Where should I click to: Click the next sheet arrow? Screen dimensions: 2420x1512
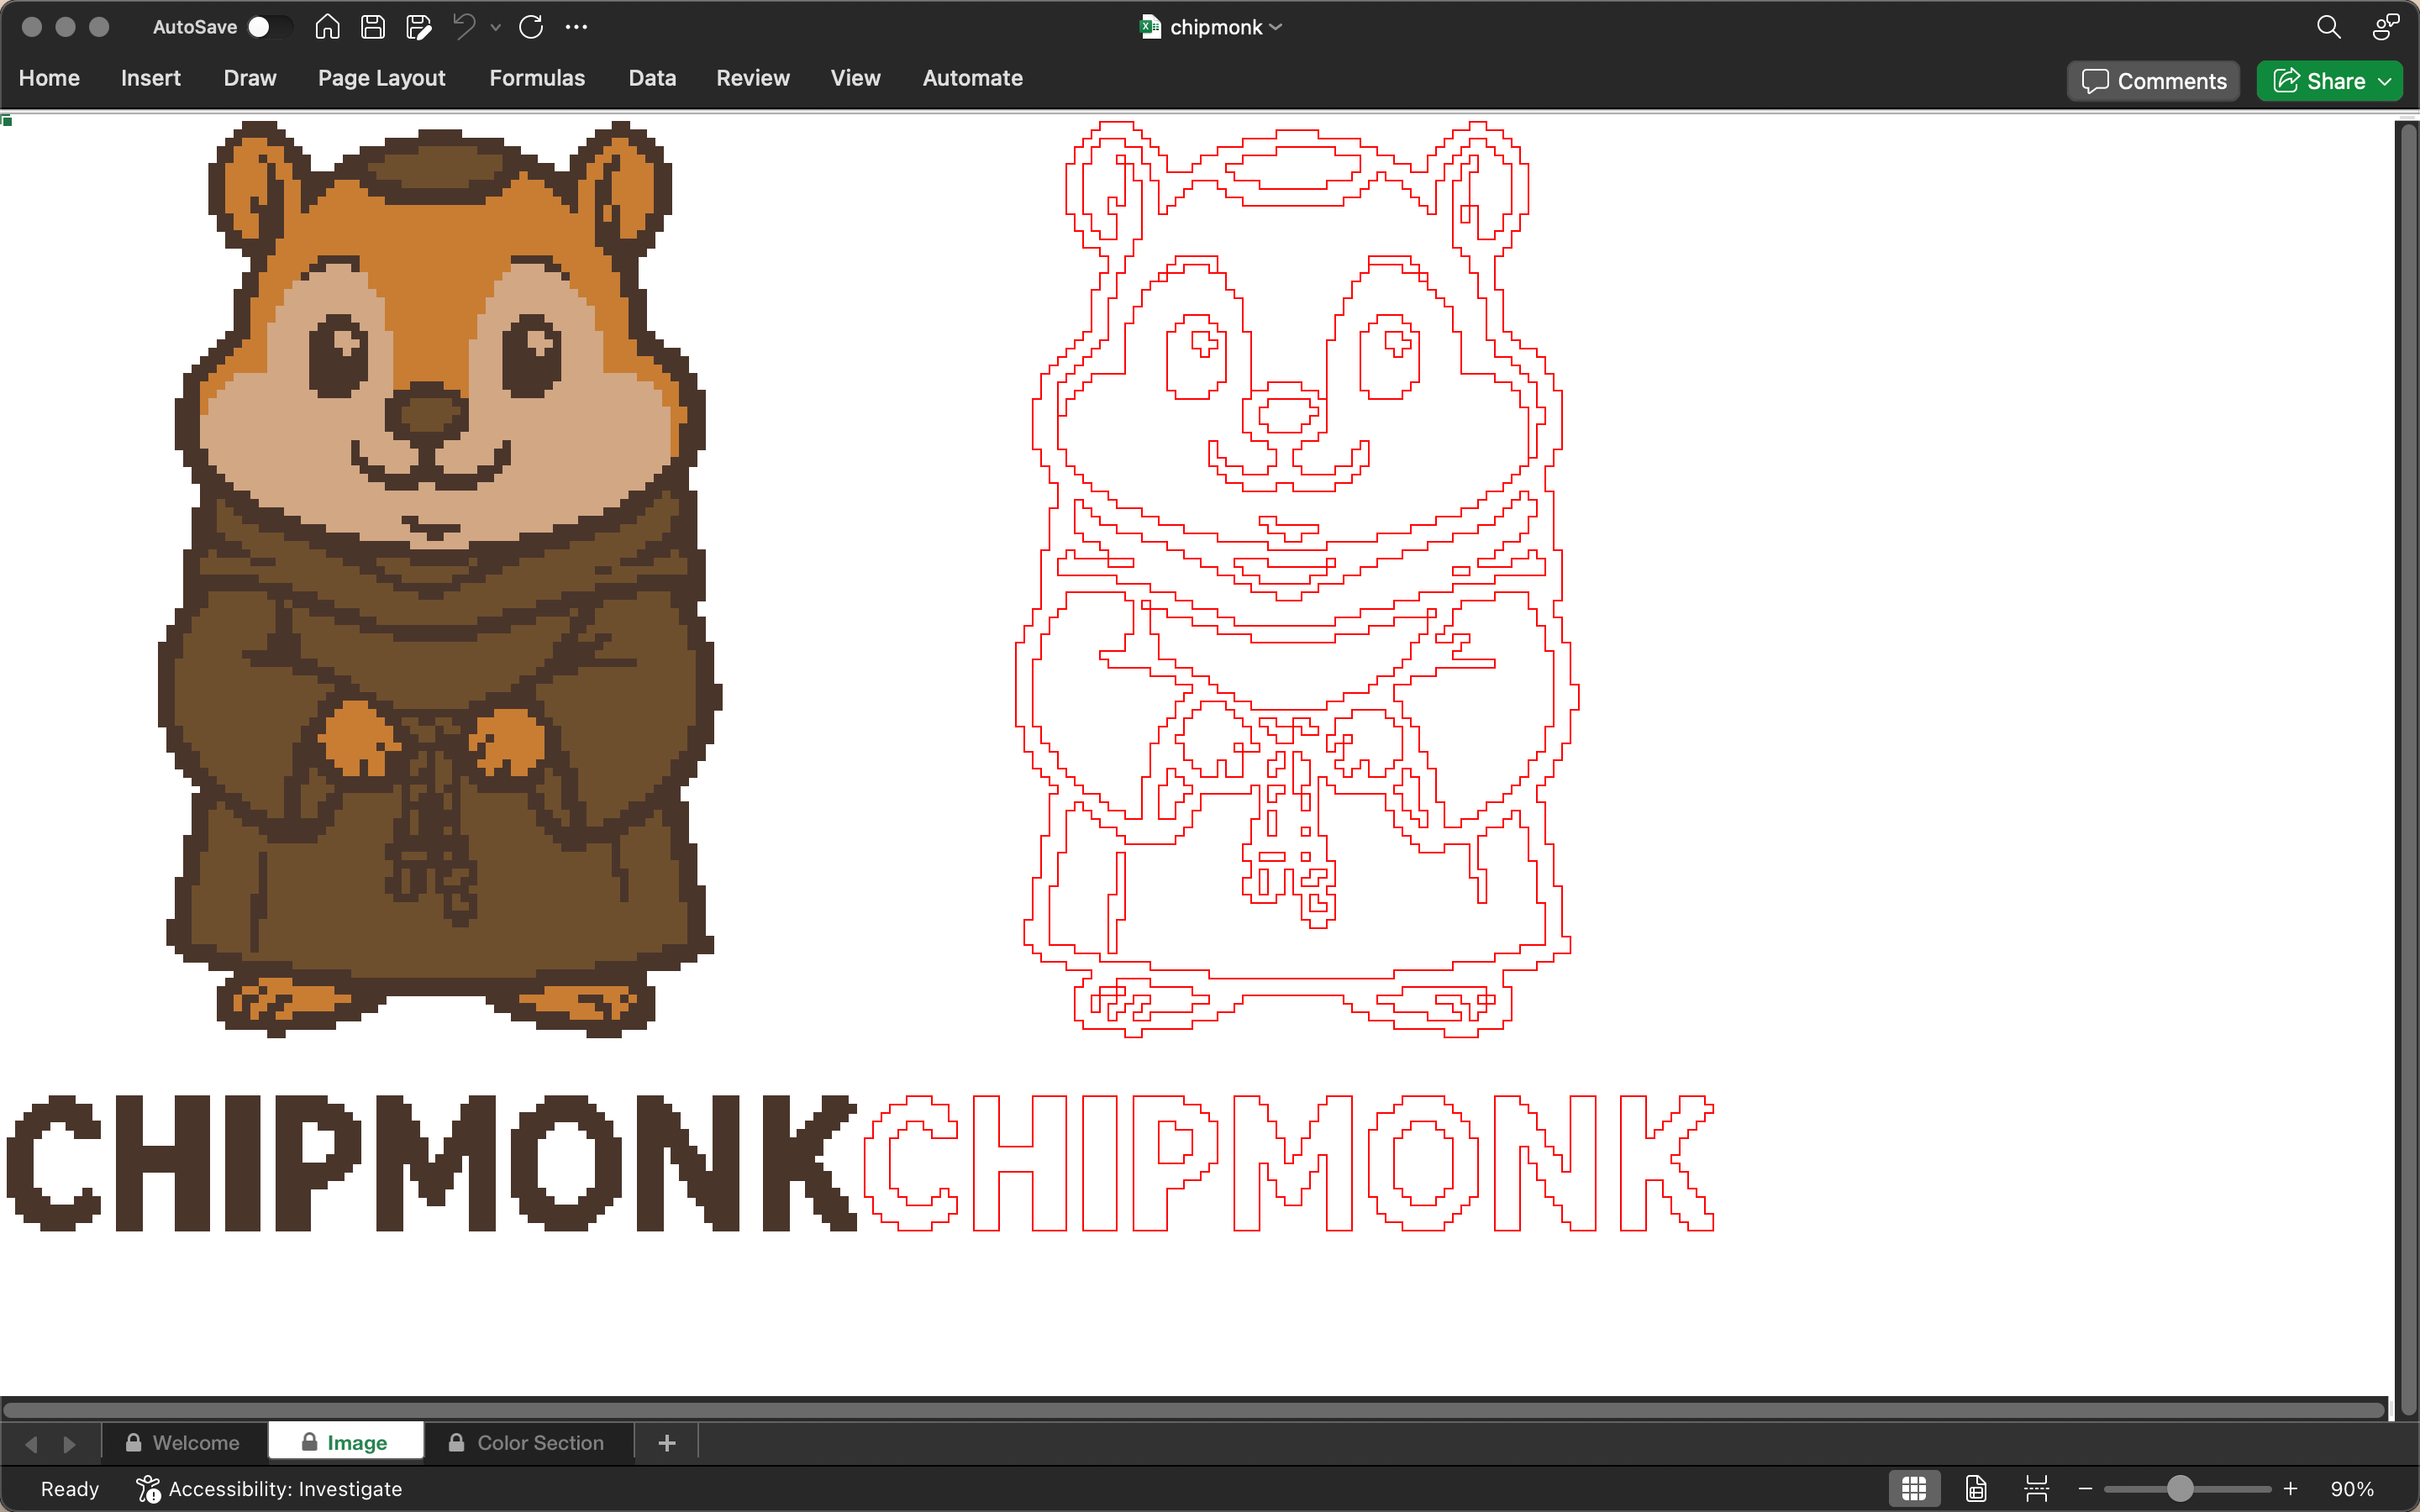coord(69,1444)
